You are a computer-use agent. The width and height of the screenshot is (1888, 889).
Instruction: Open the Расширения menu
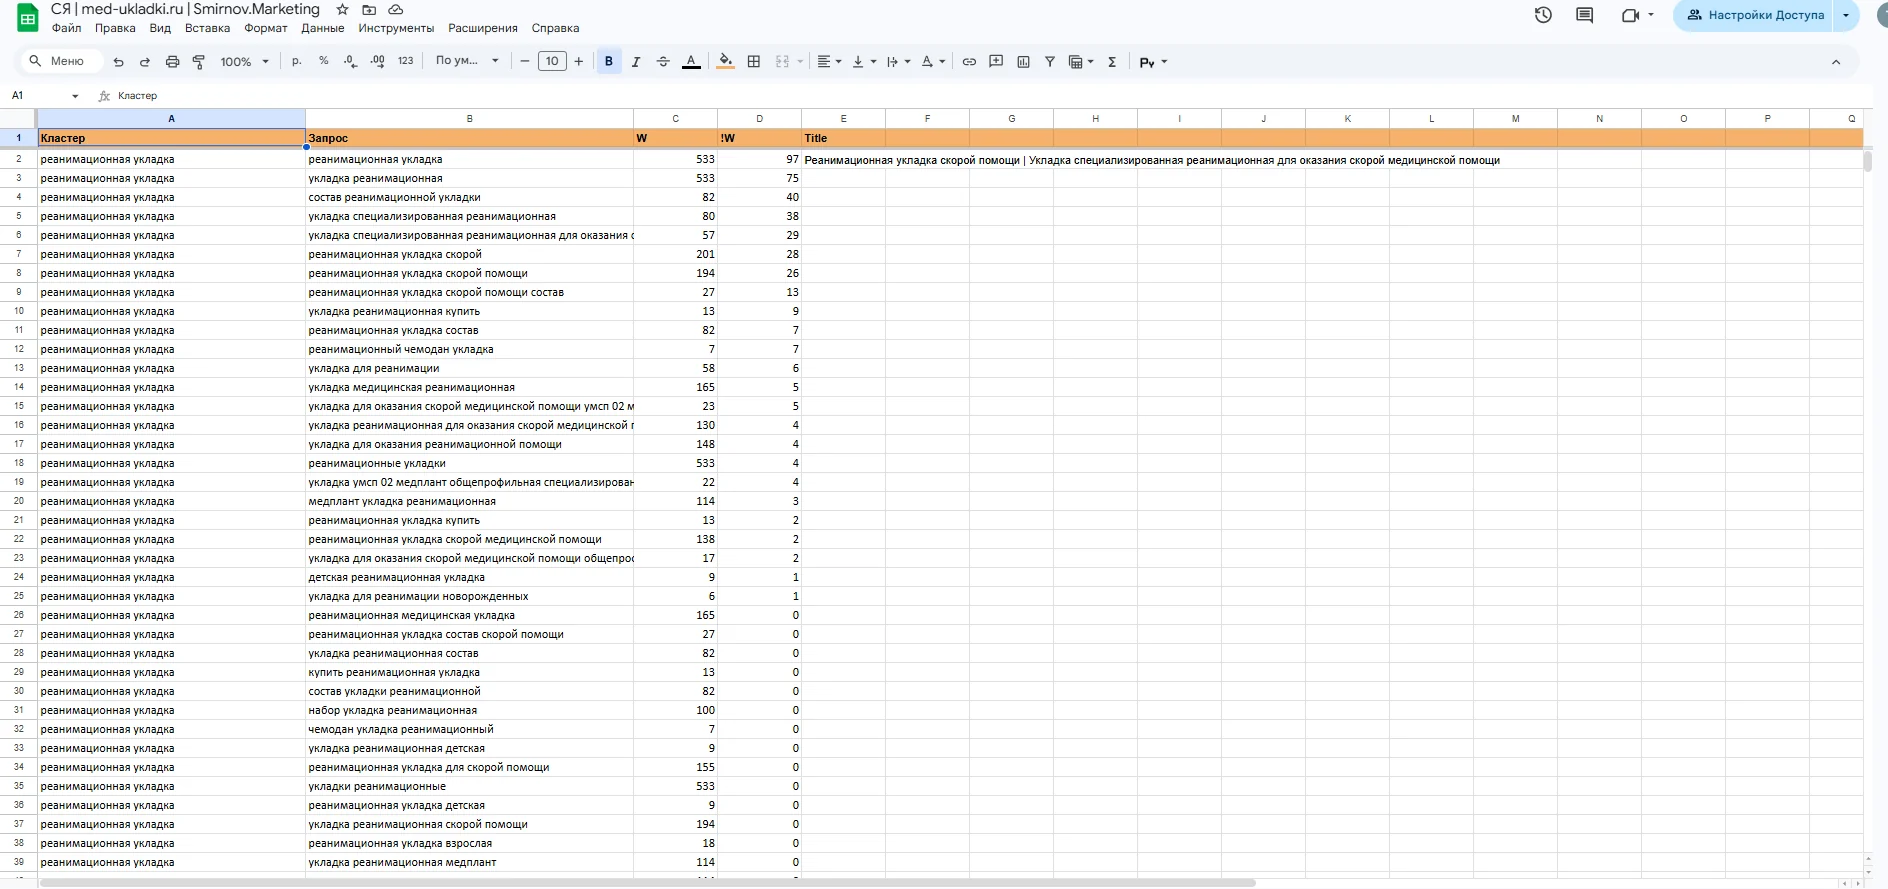[x=483, y=28]
